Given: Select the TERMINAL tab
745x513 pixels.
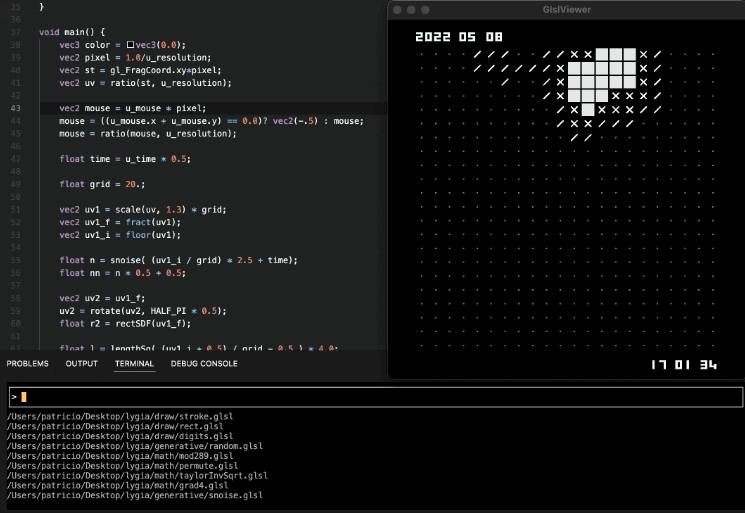Looking at the screenshot, I should 134,363.
